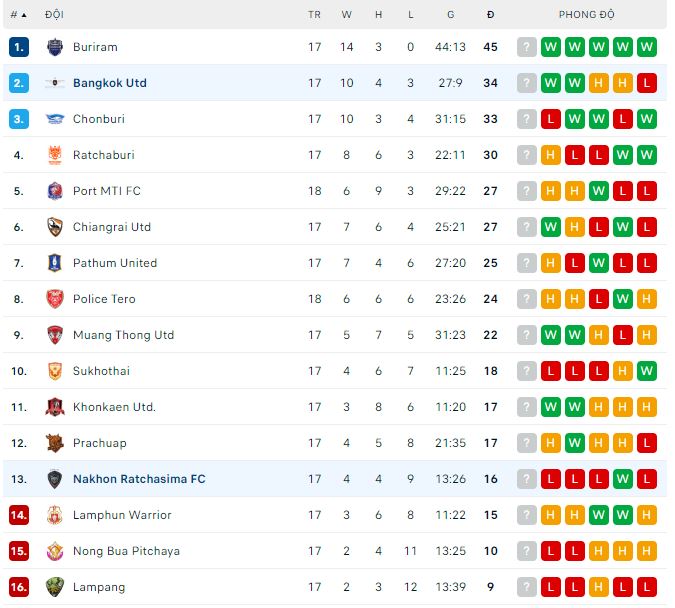The height and width of the screenshot is (608, 675).
Task: Open the Muang Thong Utd team page
Action: [123, 335]
